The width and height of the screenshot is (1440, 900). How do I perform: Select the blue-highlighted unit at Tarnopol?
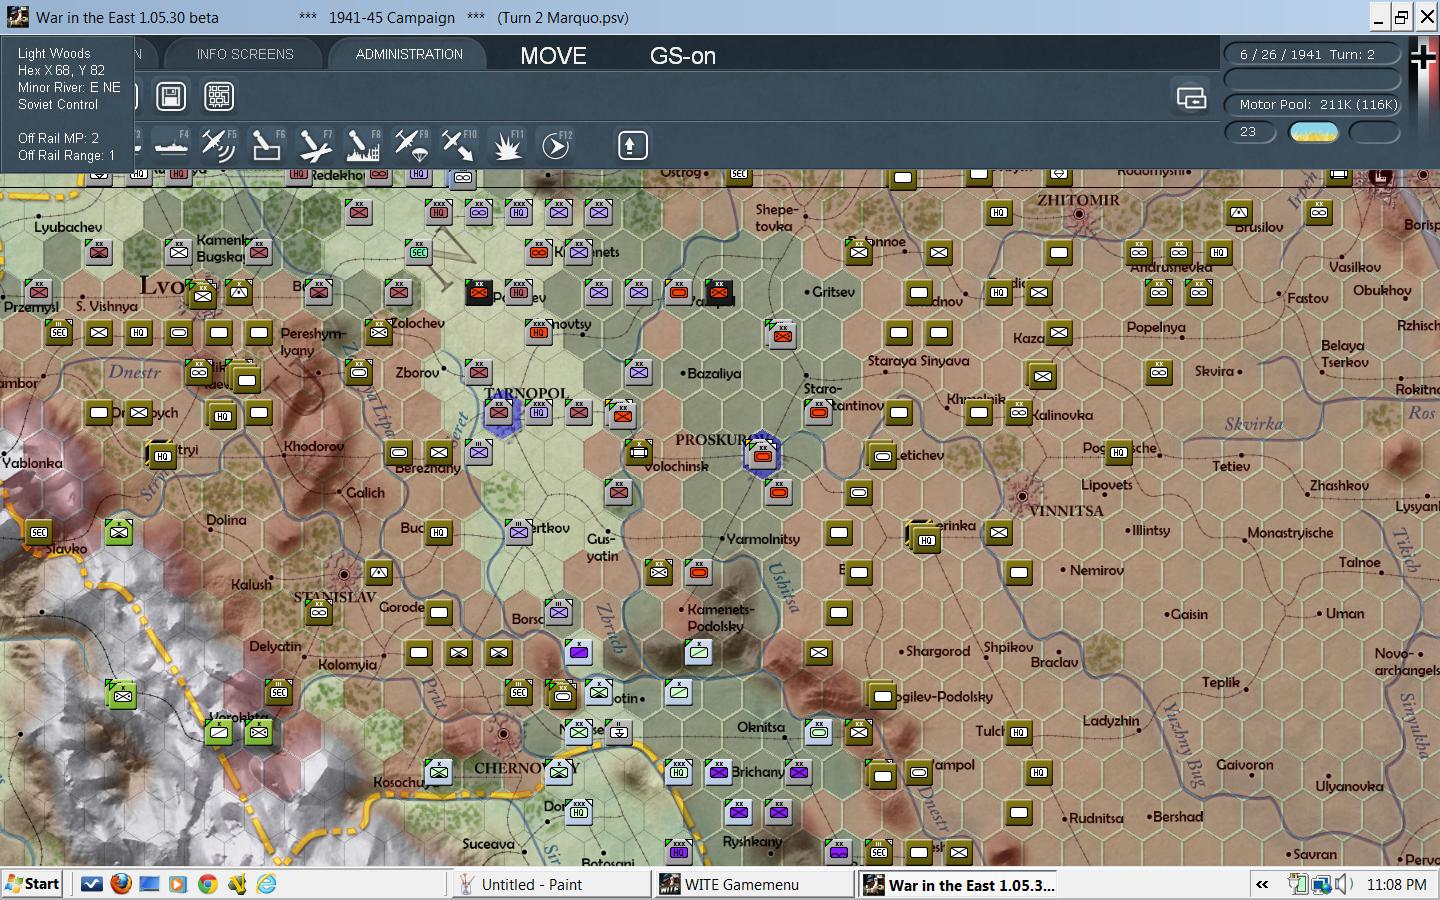point(499,412)
